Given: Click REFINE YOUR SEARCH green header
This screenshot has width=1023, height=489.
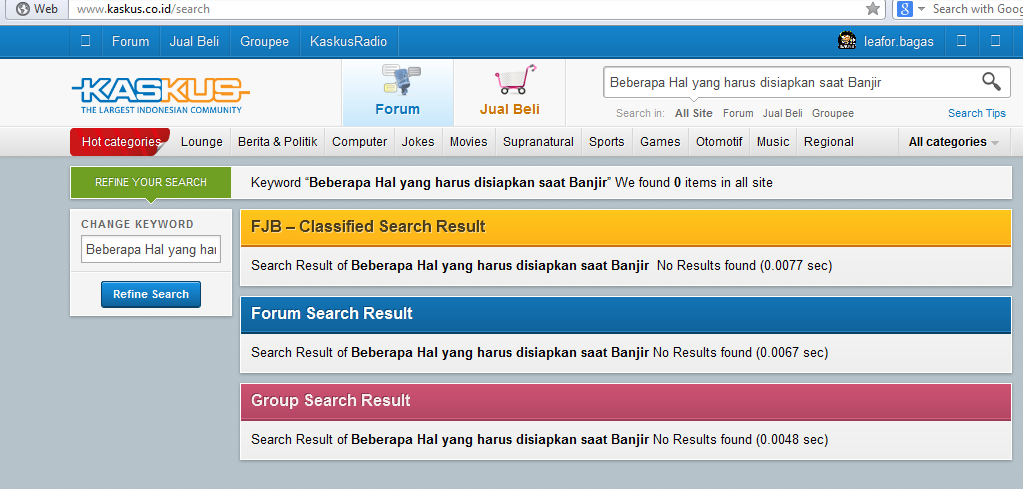Looking at the screenshot, I should 151,182.
